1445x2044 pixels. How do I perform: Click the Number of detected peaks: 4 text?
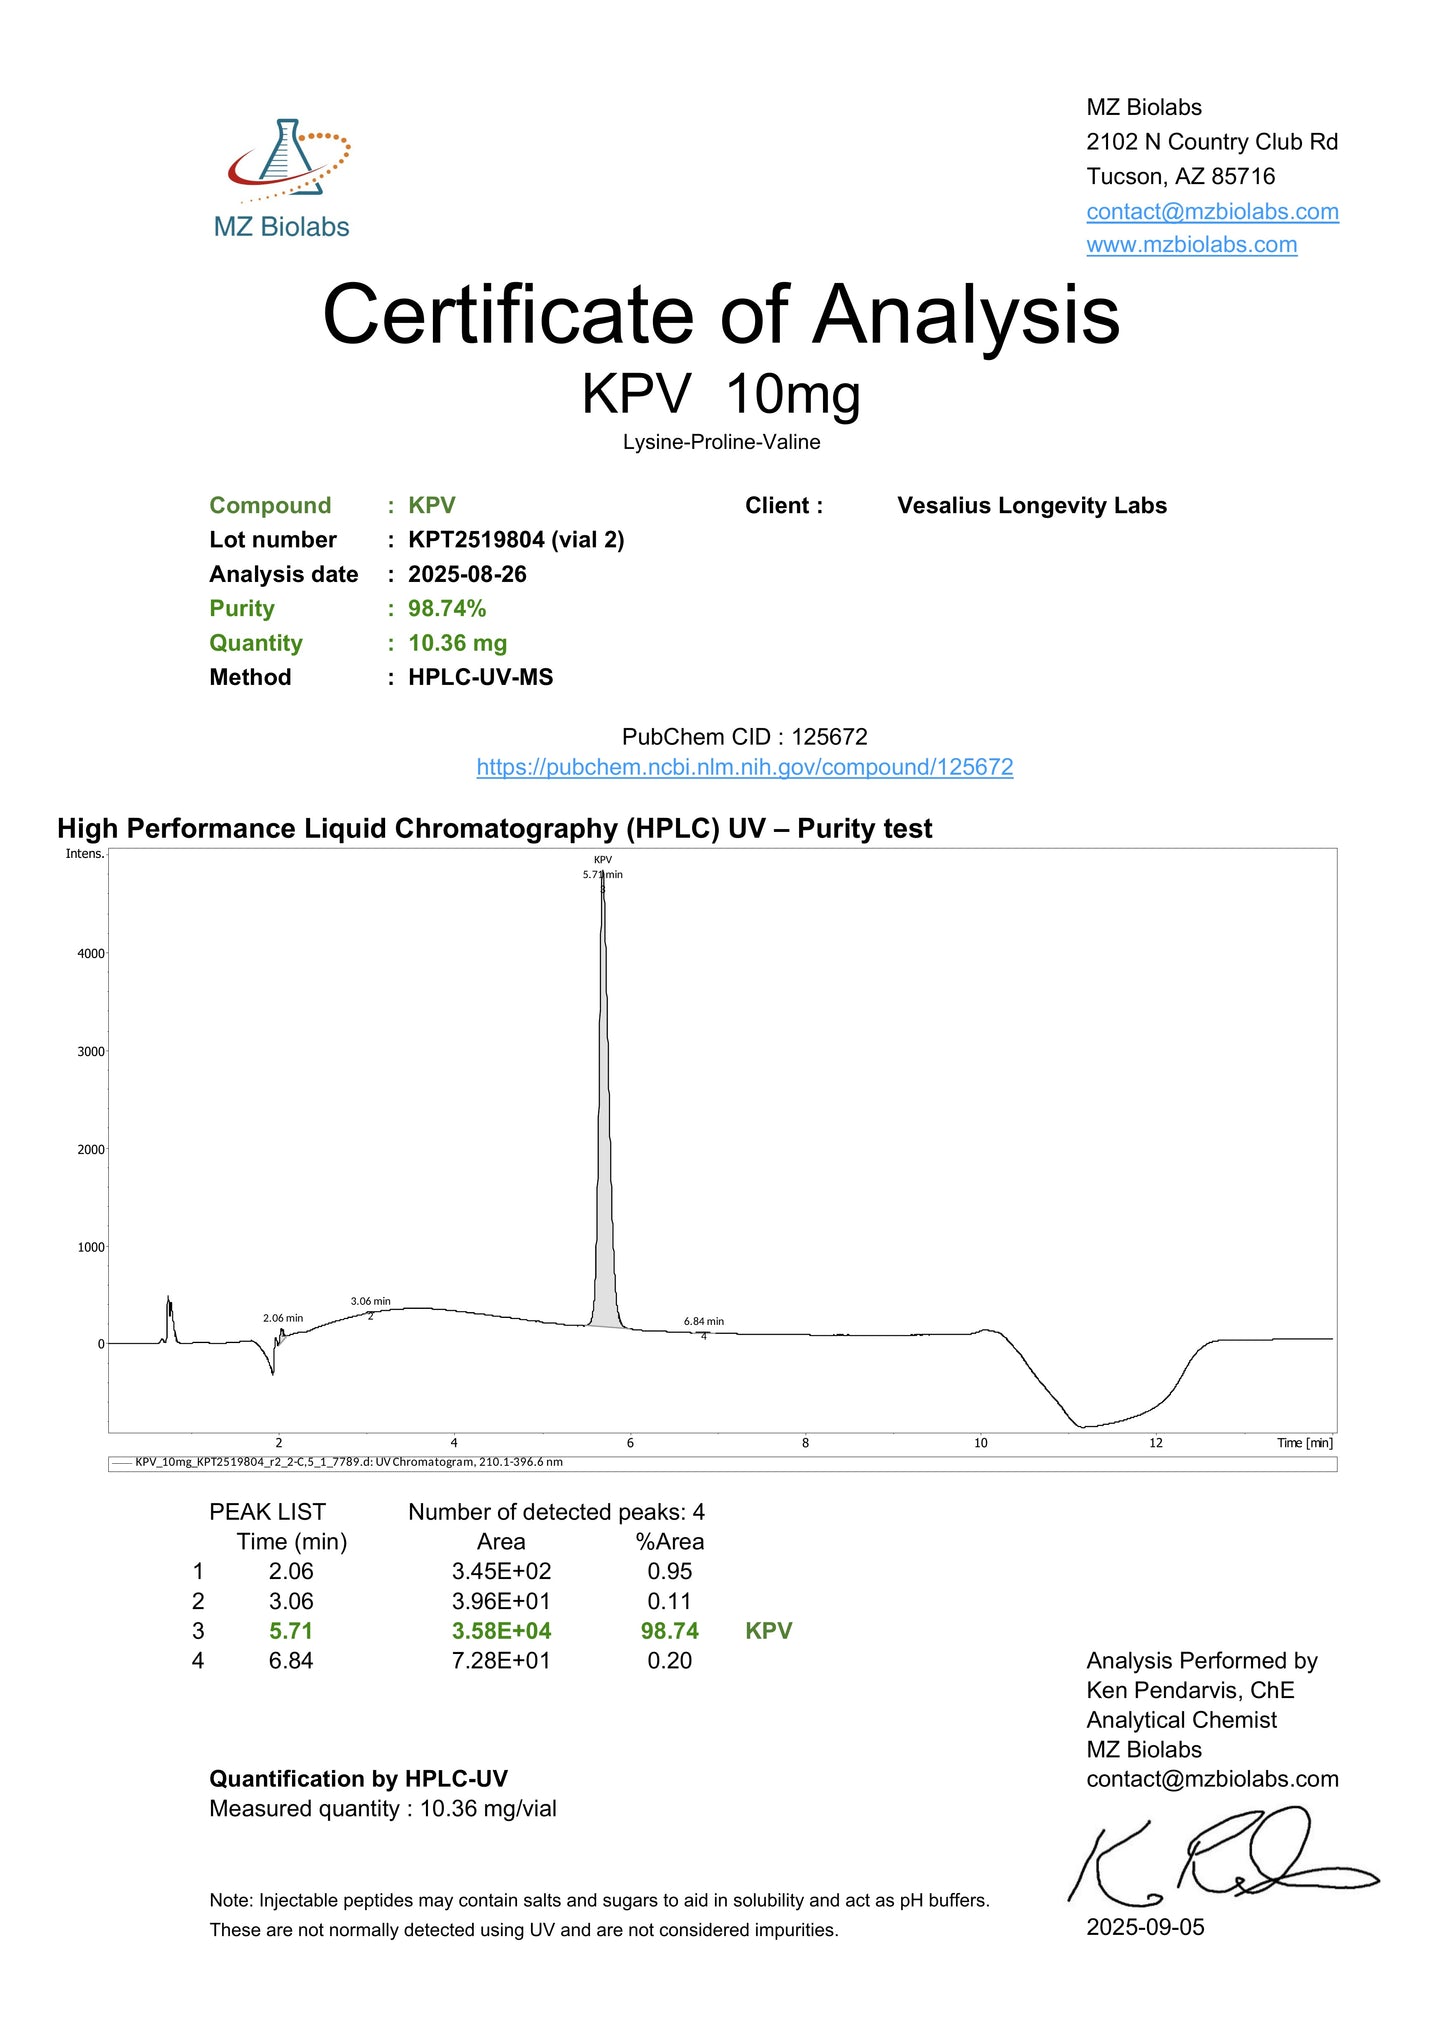556,1512
